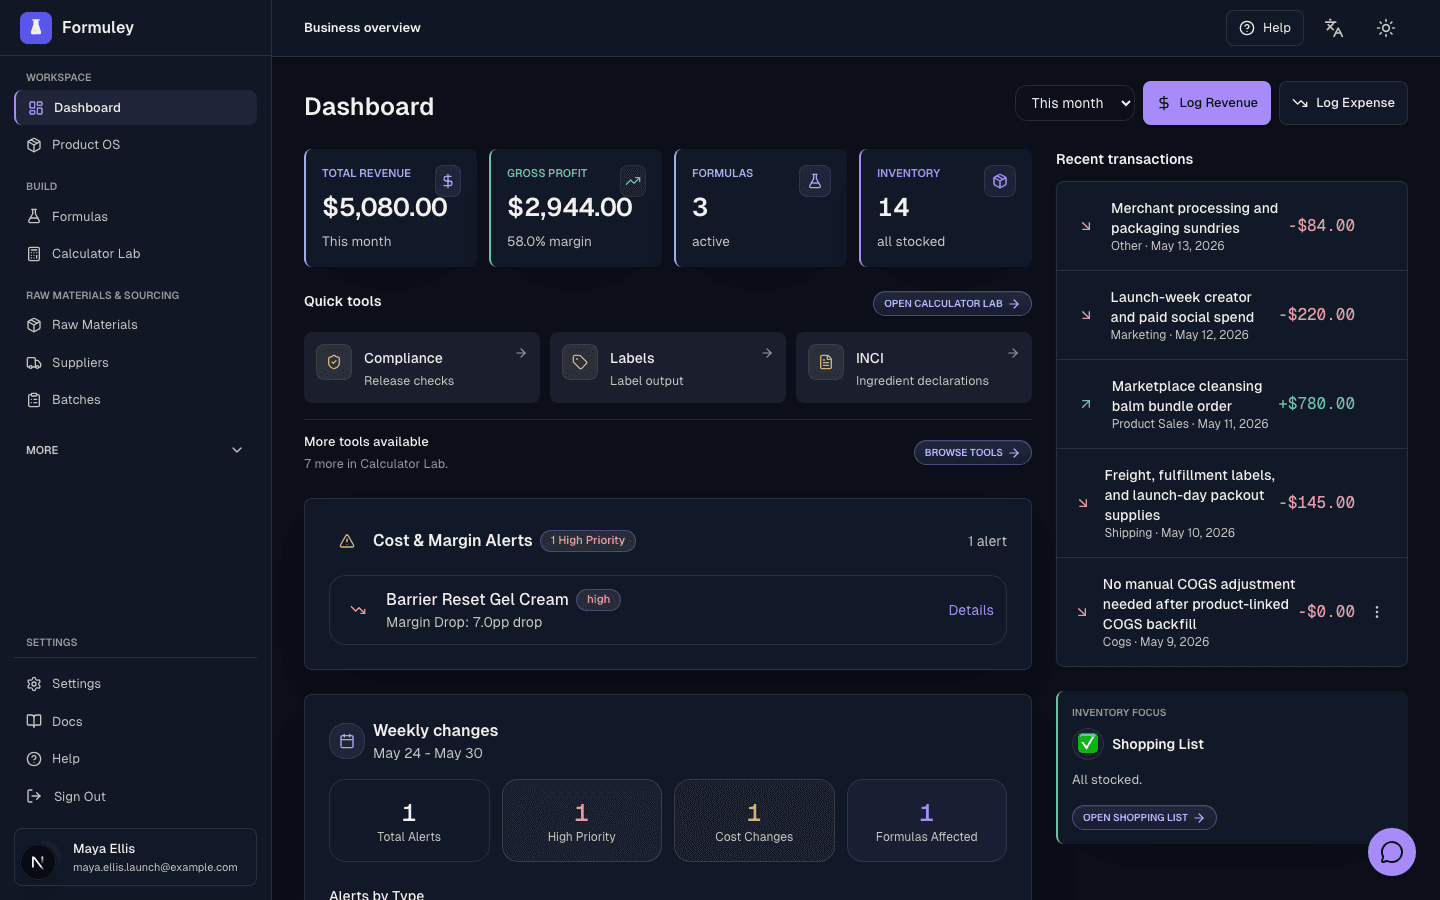Click the trend icon on Gross Profit card
The height and width of the screenshot is (900, 1440).
(633, 181)
